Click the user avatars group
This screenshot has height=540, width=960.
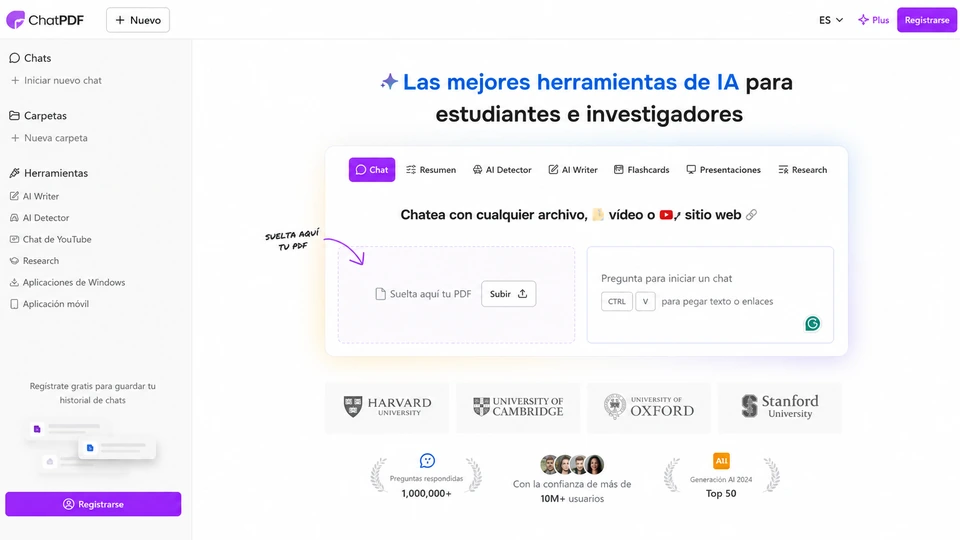572,465
